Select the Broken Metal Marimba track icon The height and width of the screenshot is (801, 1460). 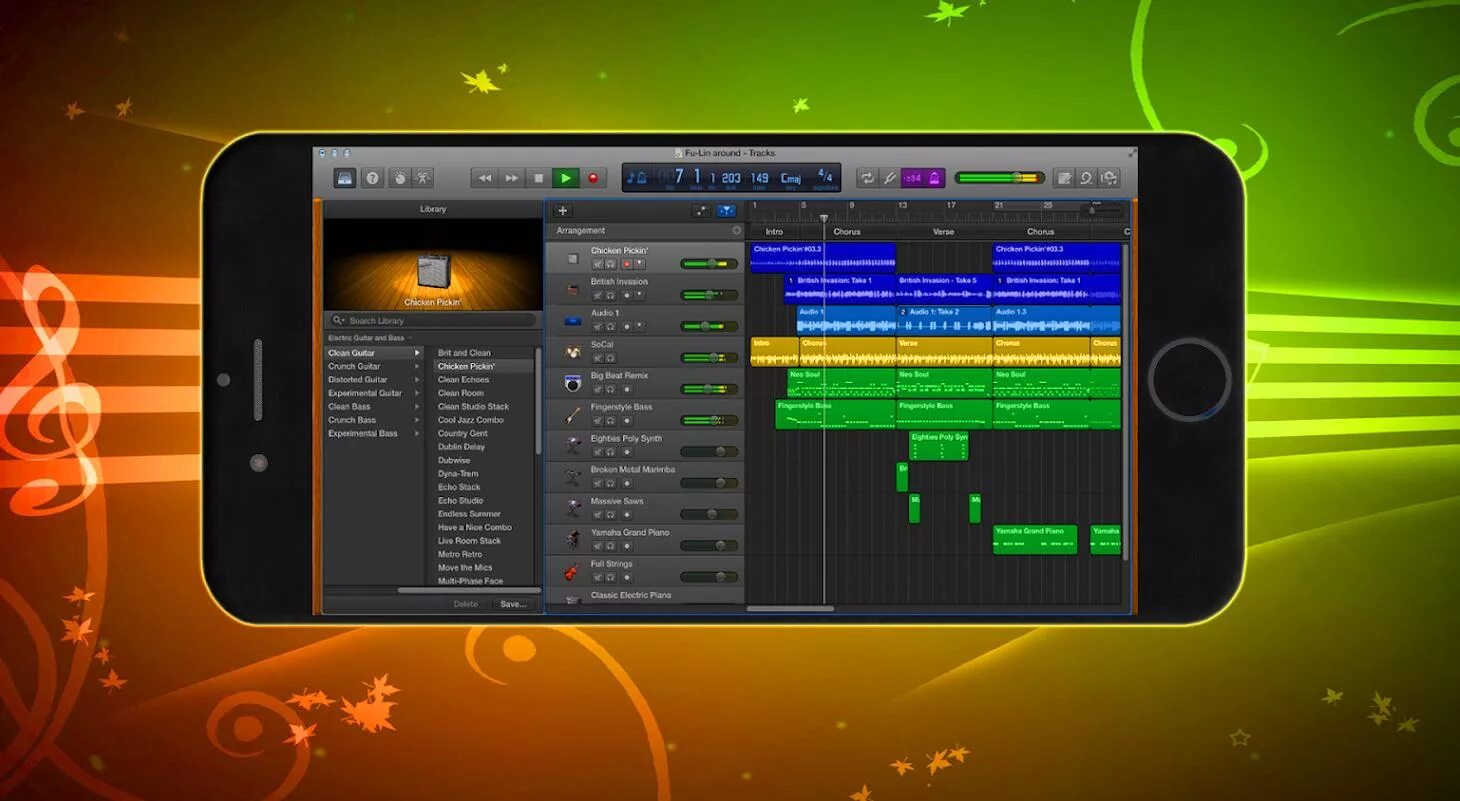tap(573, 477)
